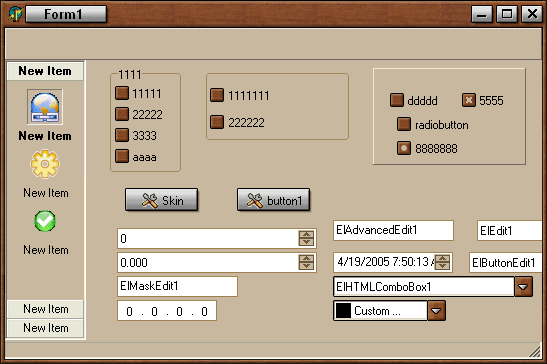Select the bottom New Item sidebar section
547x364 pixels.
45,328
